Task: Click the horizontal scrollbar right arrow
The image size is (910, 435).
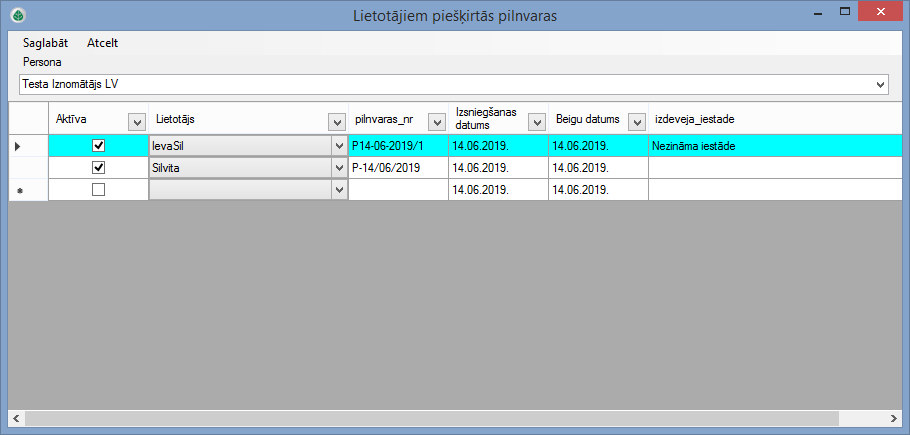Action: click(x=894, y=418)
